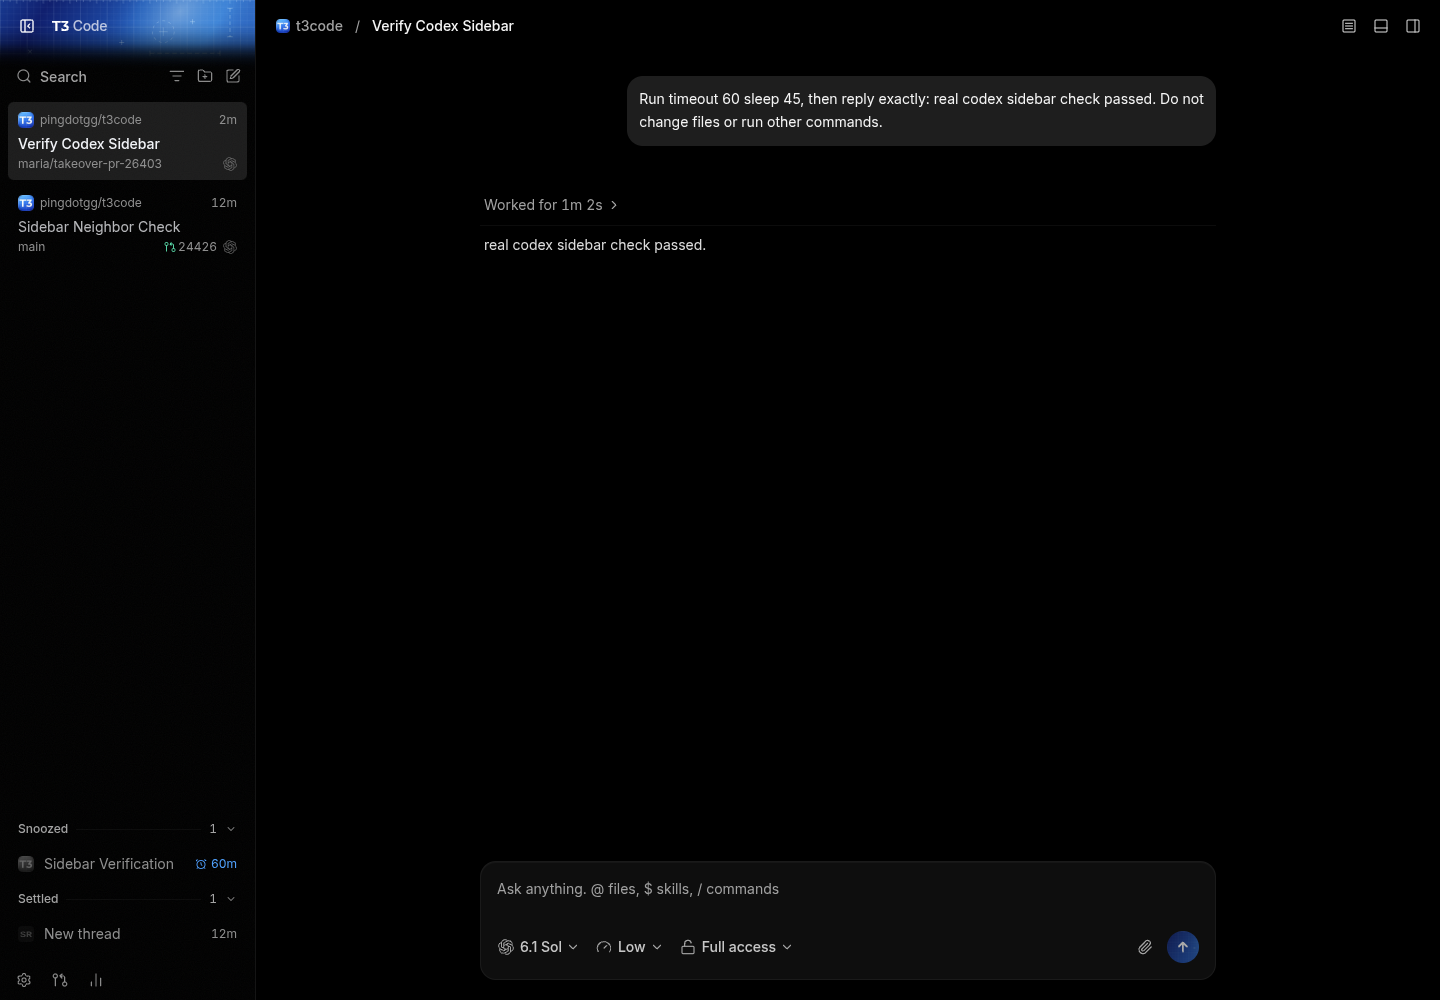Open the thread filter options icon
This screenshot has width=1440, height=1000.
coord(177,76)
